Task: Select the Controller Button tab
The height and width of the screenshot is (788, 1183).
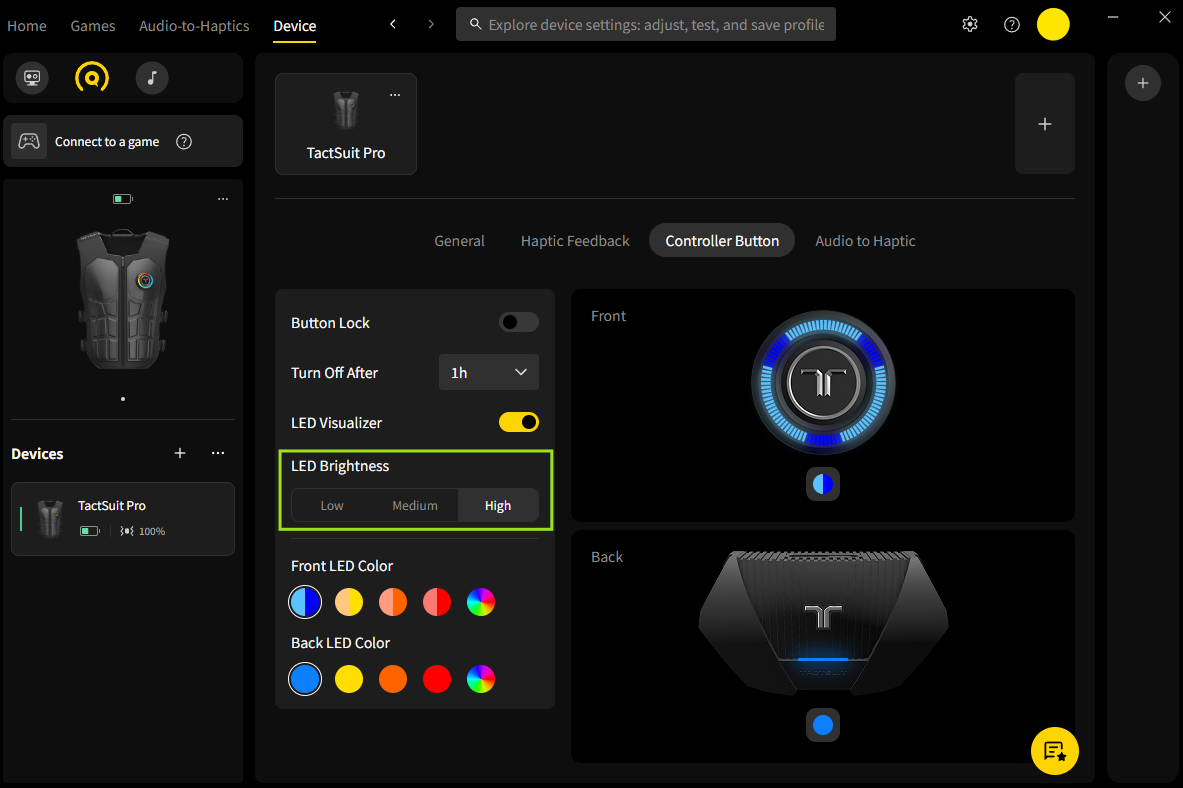Action: click(722, 241)
